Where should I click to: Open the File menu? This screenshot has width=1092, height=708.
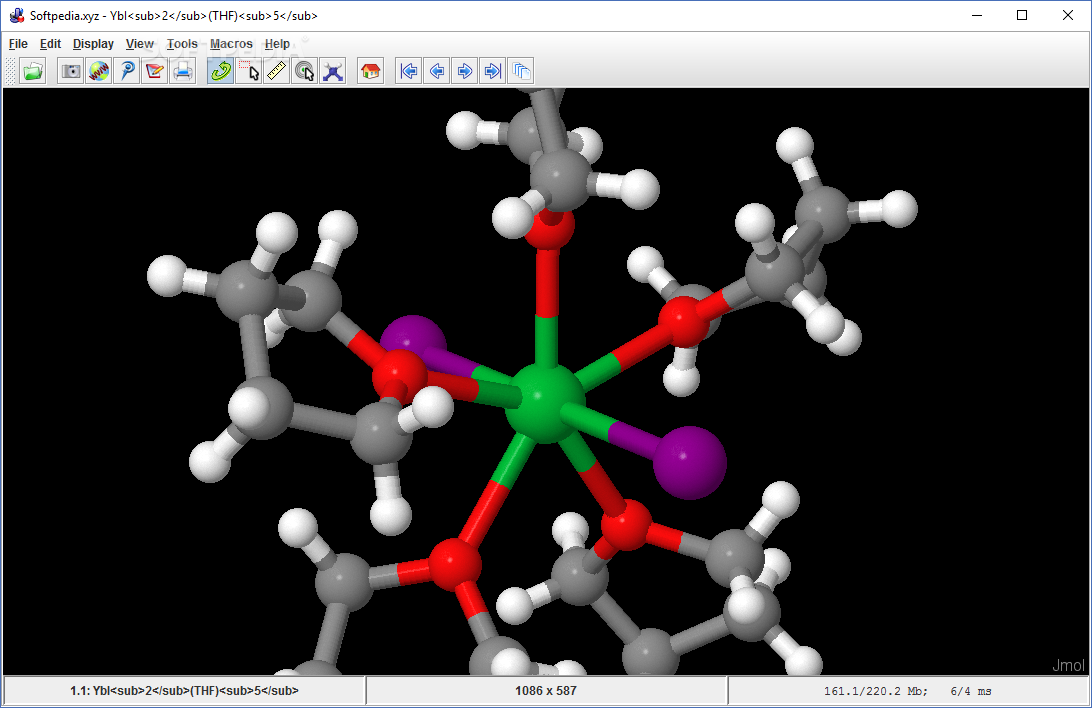[x=18, y=44]
